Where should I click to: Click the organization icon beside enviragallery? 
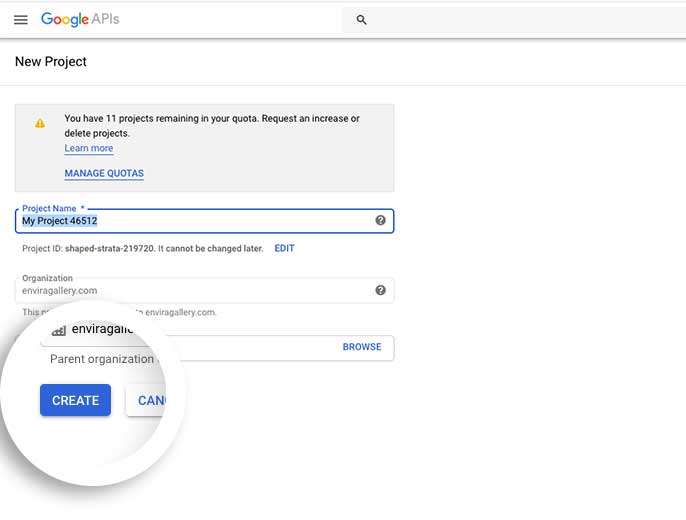pos(59,330)
